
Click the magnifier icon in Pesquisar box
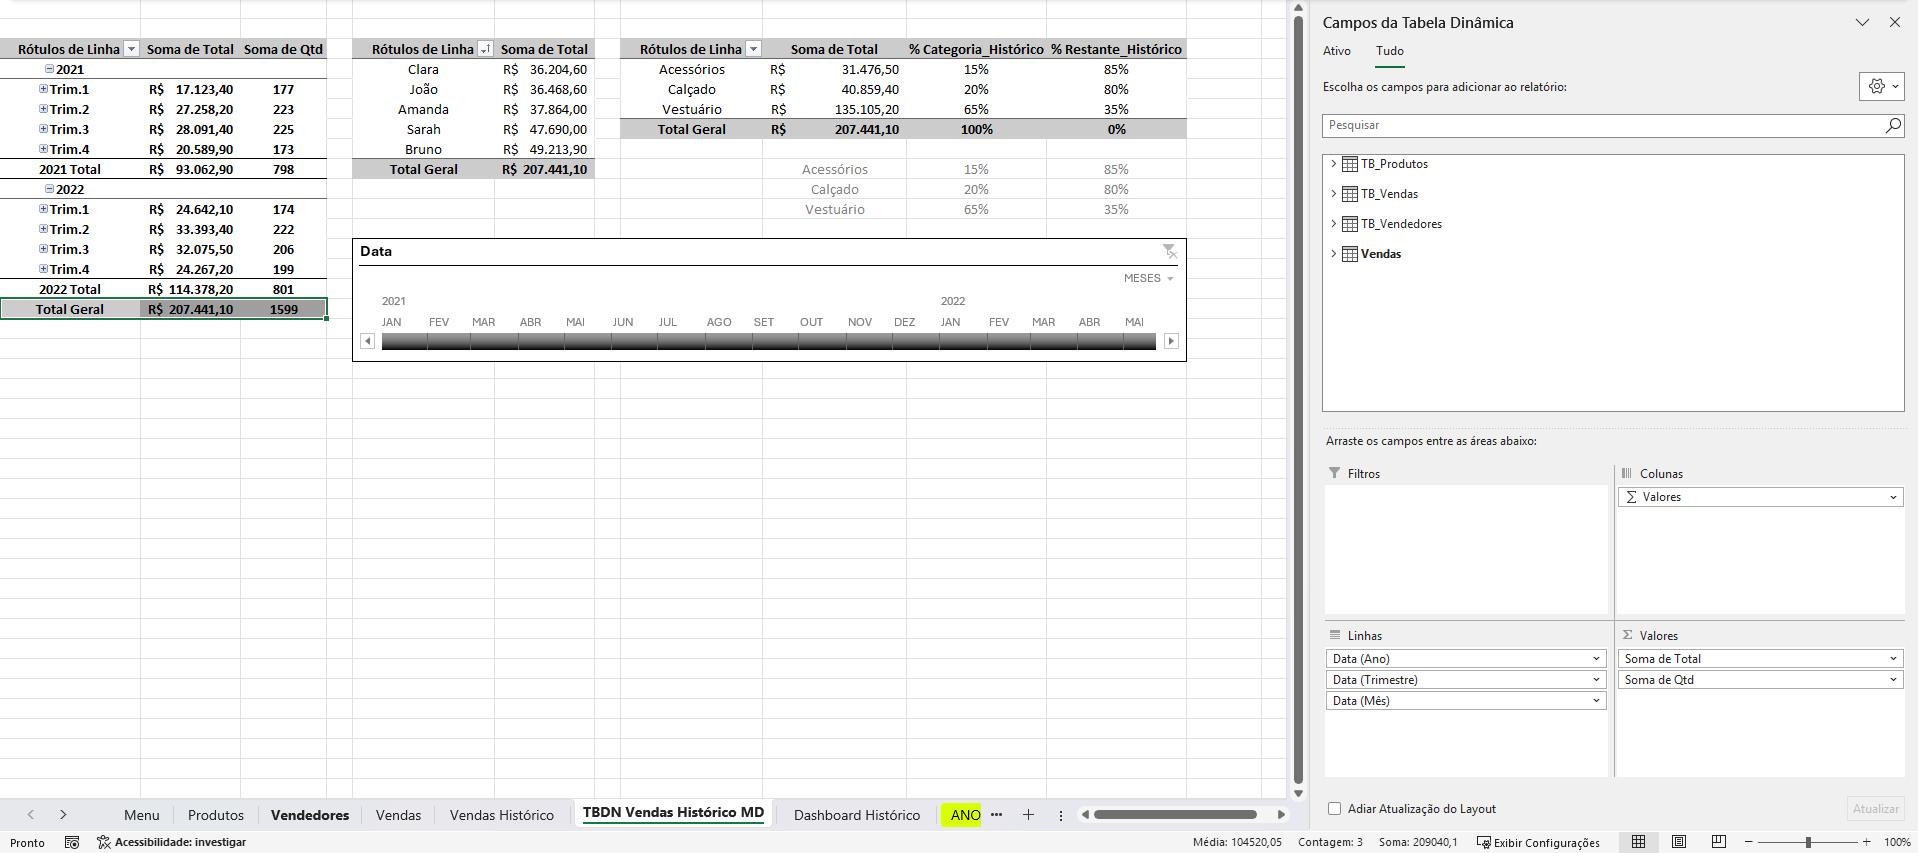click(1892, 125)
